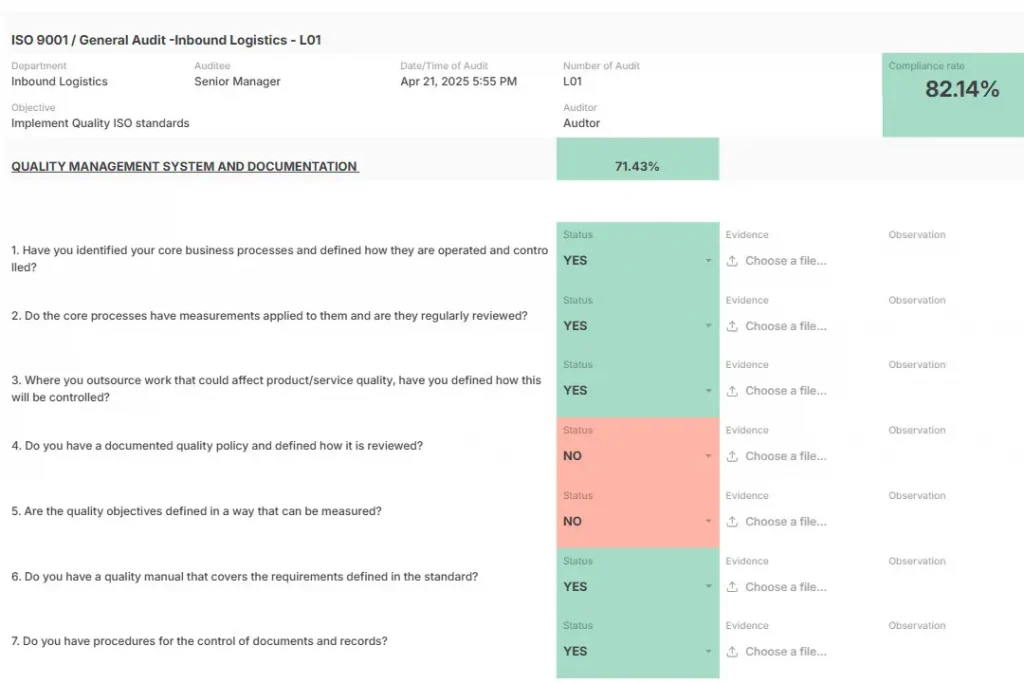This screenshot has height=683, width=1024.
Task: Click the 71.43% section score bar
Action: point(637,158)
